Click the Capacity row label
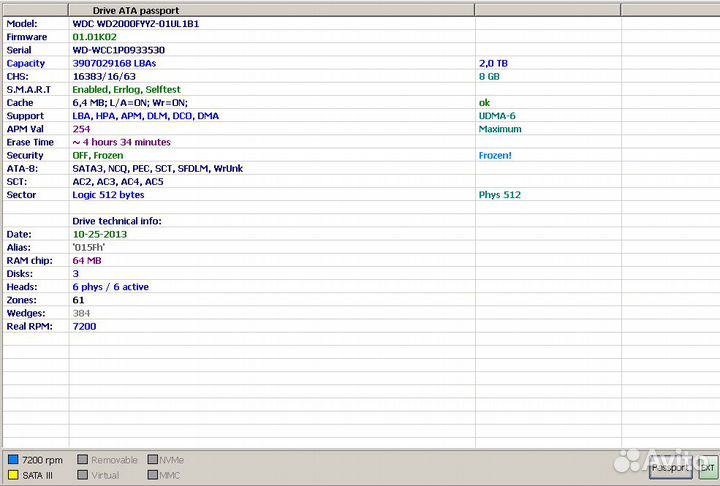 click(26, 63)
